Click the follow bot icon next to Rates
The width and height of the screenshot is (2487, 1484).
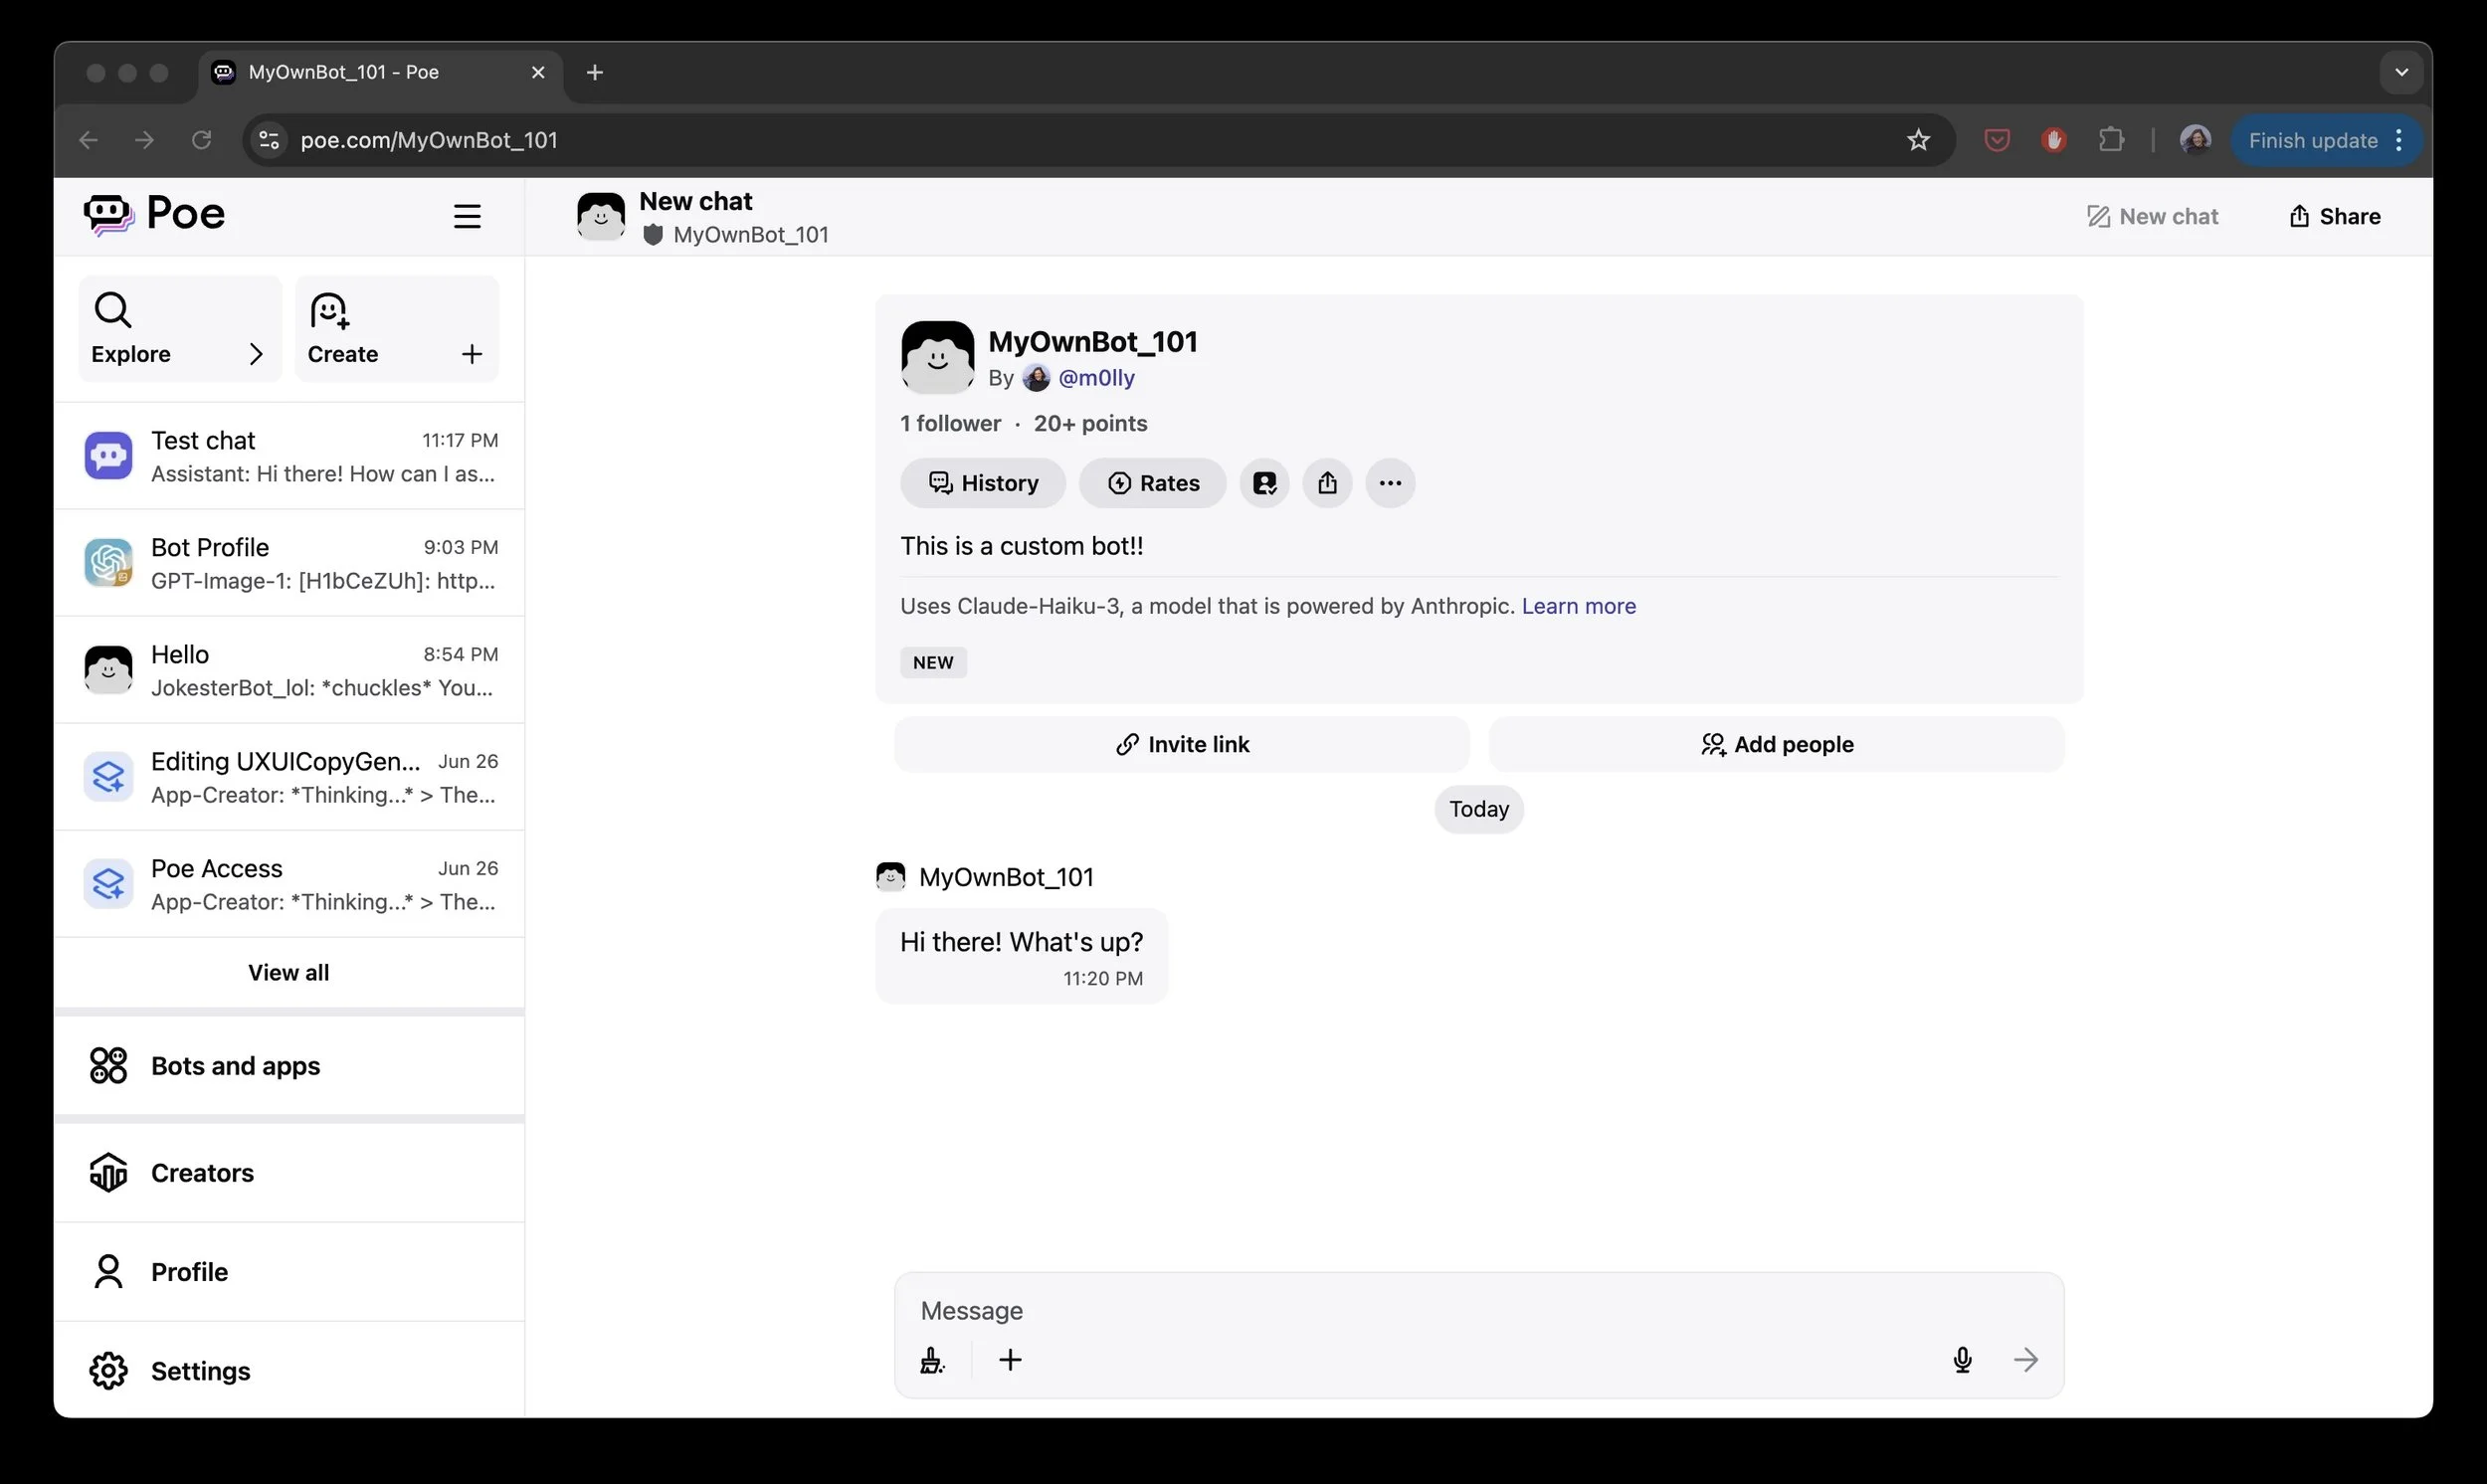[x=1264, y=483]
